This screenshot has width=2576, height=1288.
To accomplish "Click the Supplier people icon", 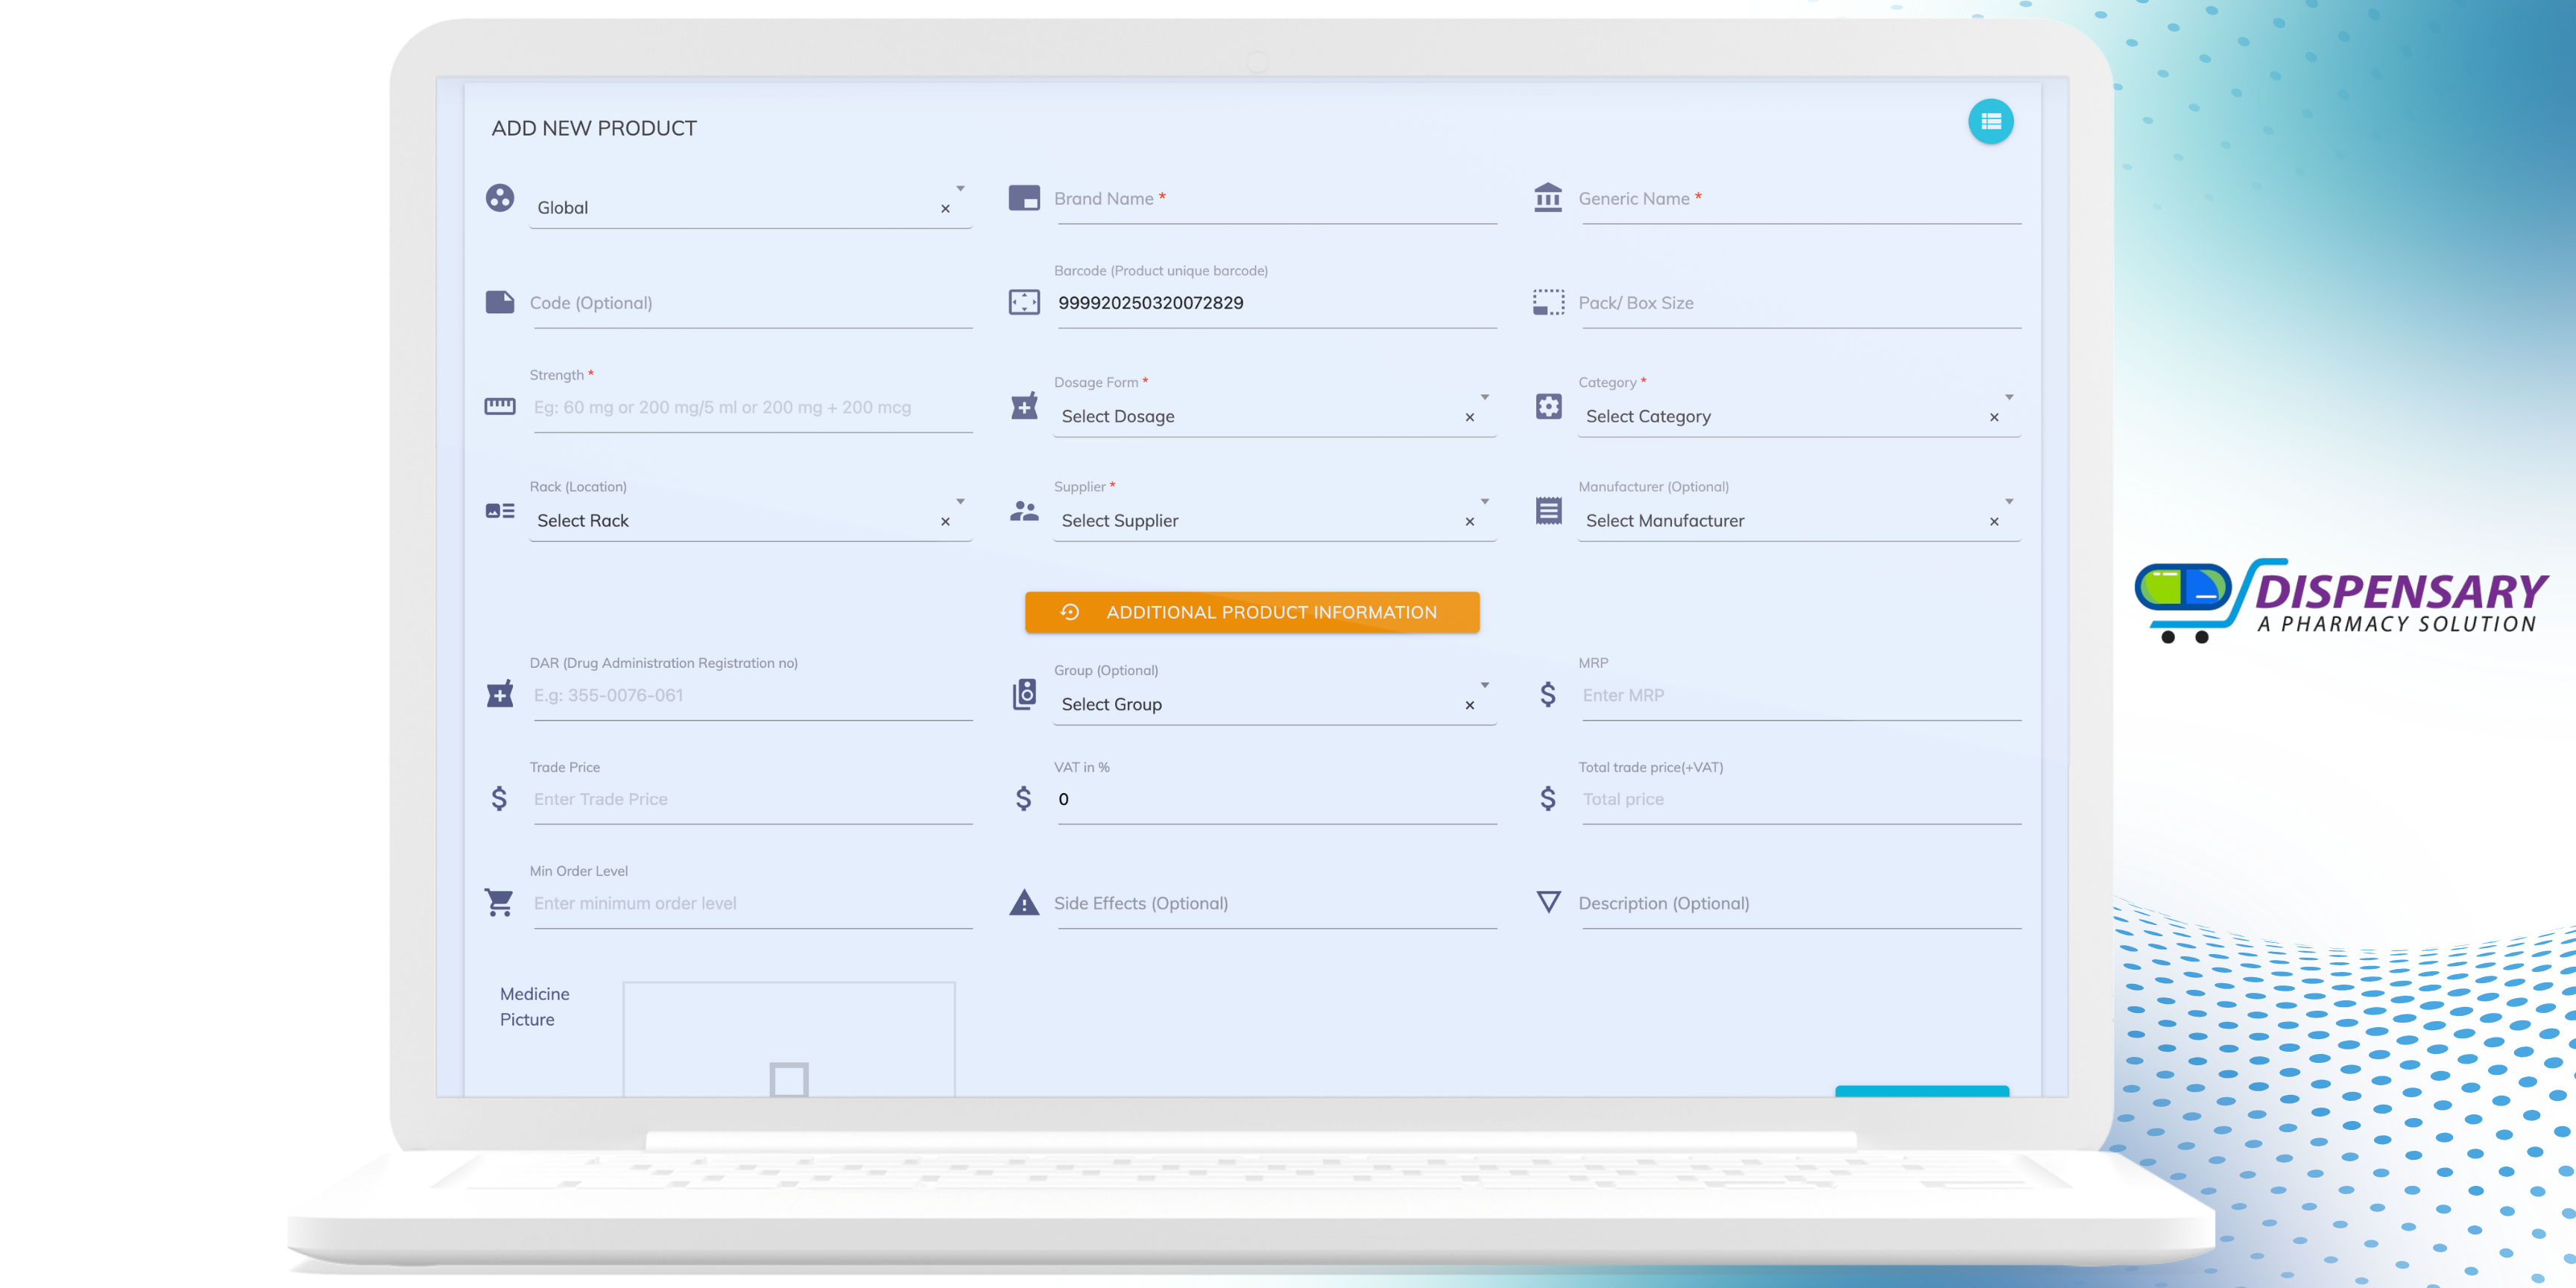I will pyautogui.click(x=1024, y=511).
